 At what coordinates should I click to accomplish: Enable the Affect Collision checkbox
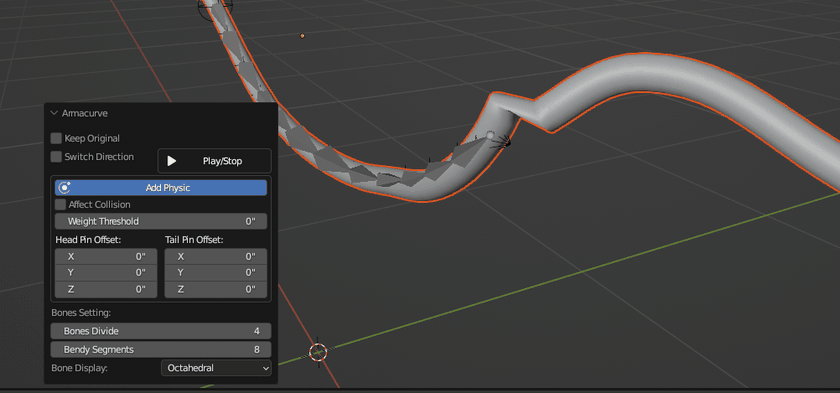(61, 205)
